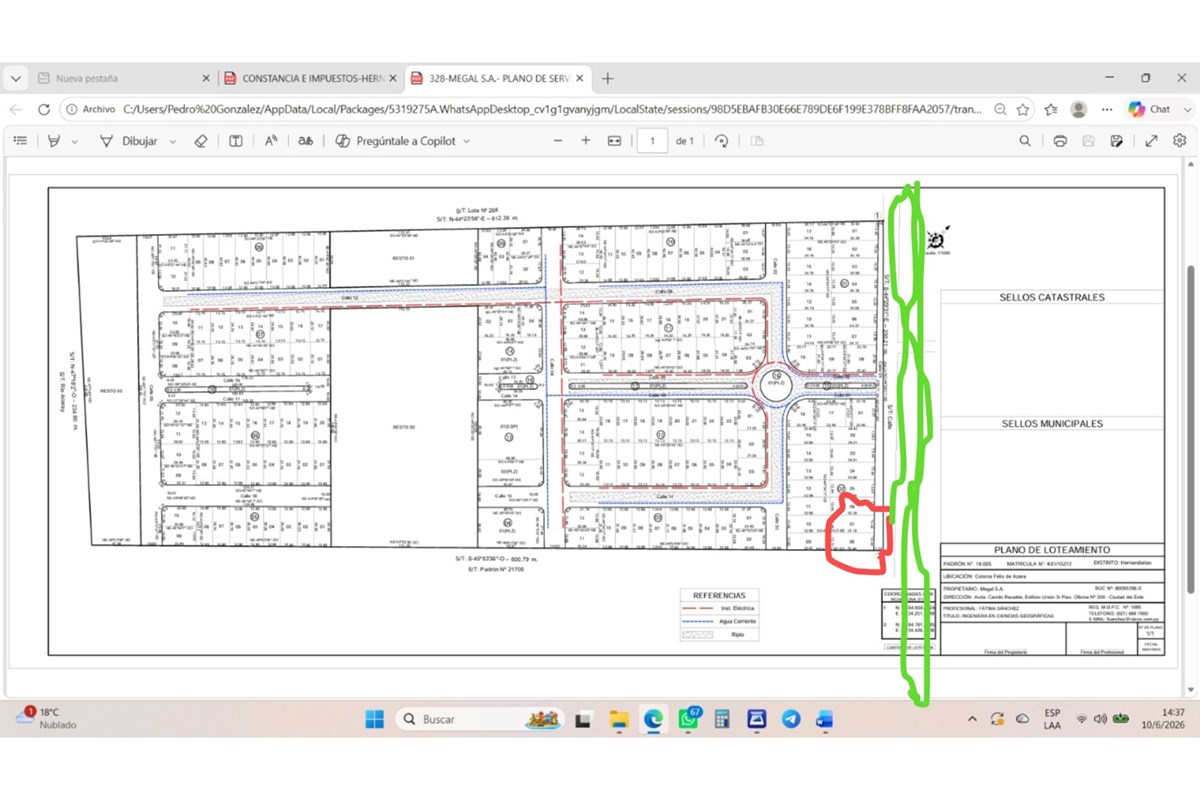This screenshot has width=1200, height=800.
Task: Open the favorites list
Action: [1051, 109]
